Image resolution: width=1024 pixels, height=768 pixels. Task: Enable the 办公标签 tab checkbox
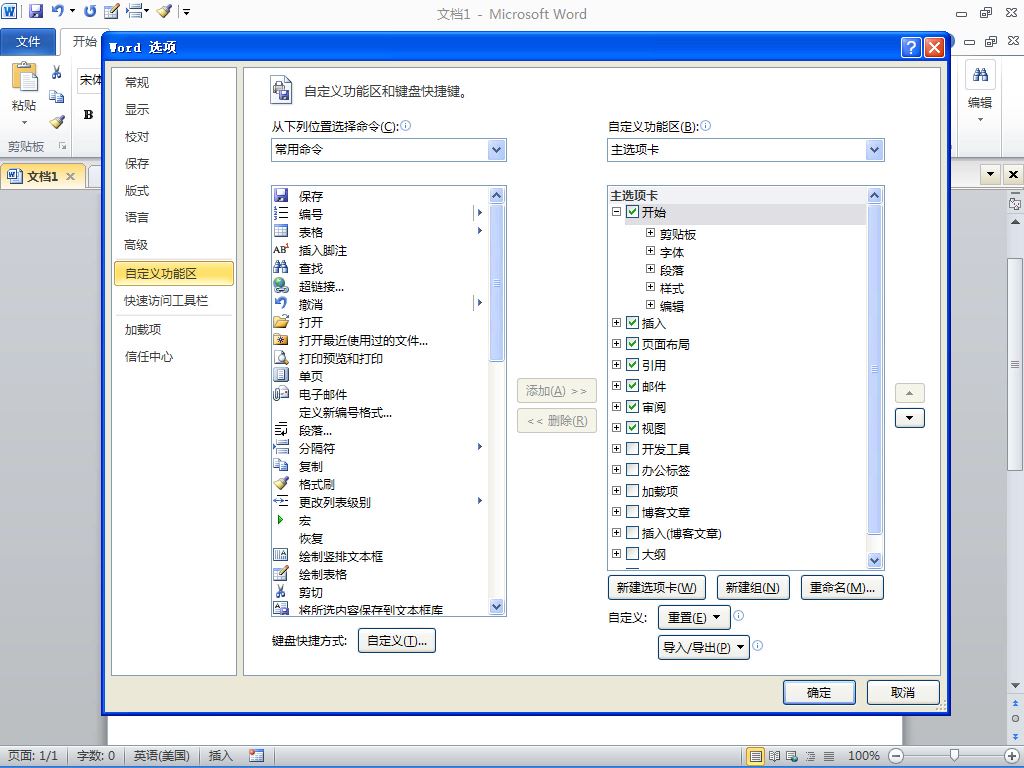click(632, 470)
